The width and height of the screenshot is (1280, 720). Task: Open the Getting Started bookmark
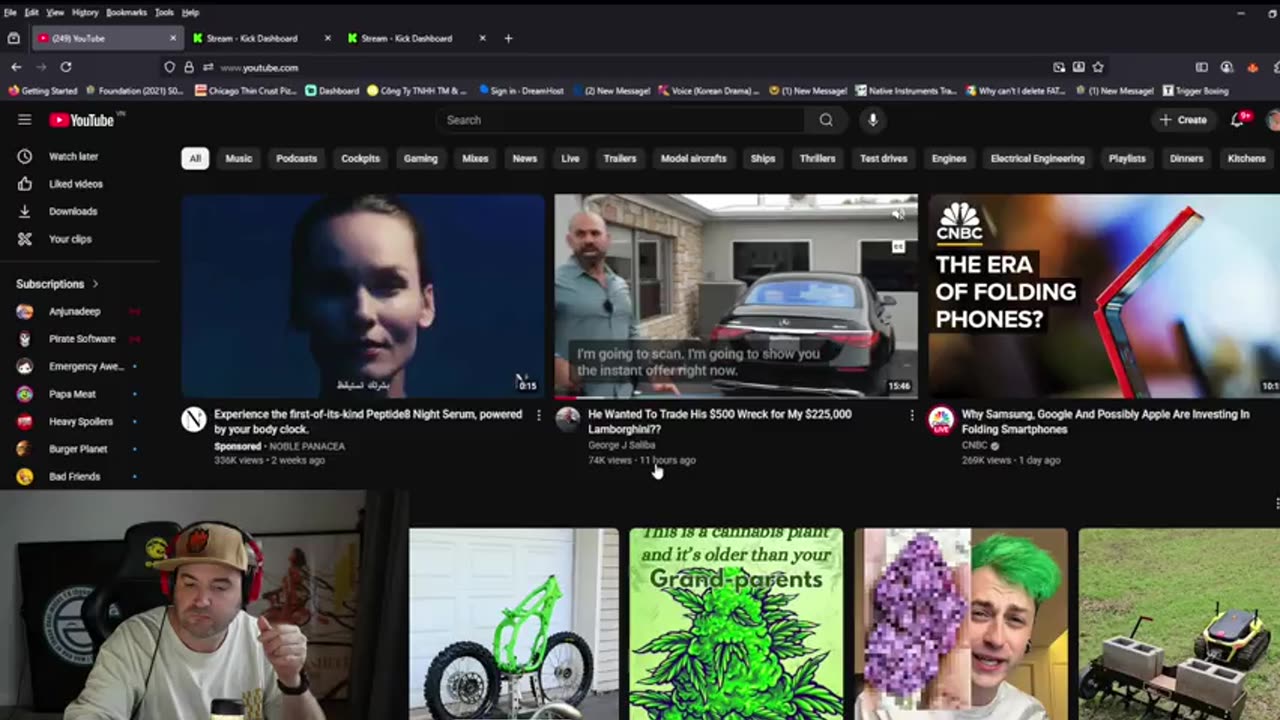click(42, 91)
